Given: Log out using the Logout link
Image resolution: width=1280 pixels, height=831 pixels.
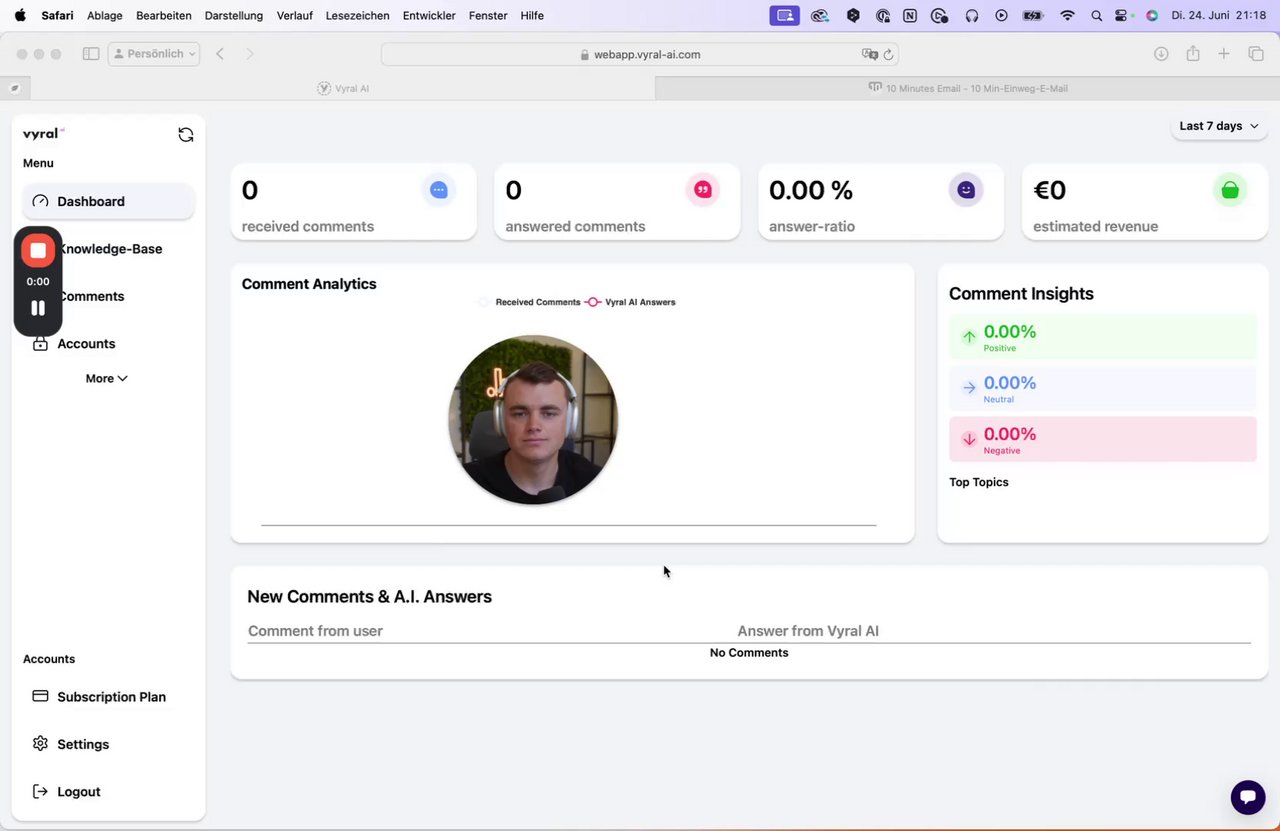Looking at the screenshot, I should [79, 792].
